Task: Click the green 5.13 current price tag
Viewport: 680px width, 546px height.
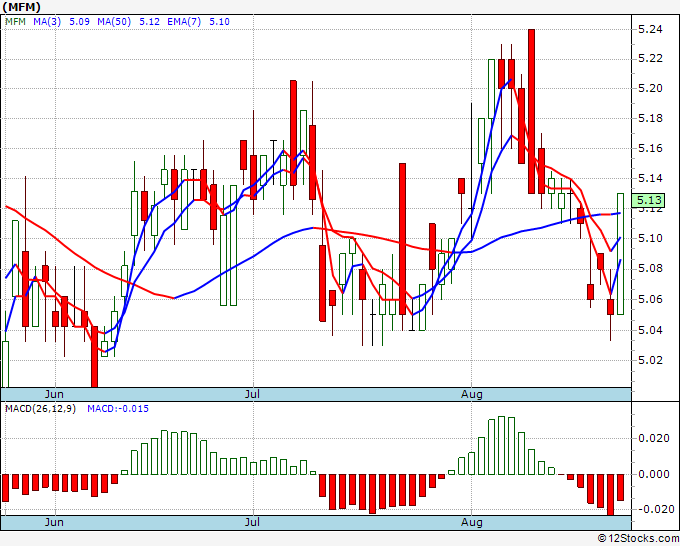Action: coord(648,200)
